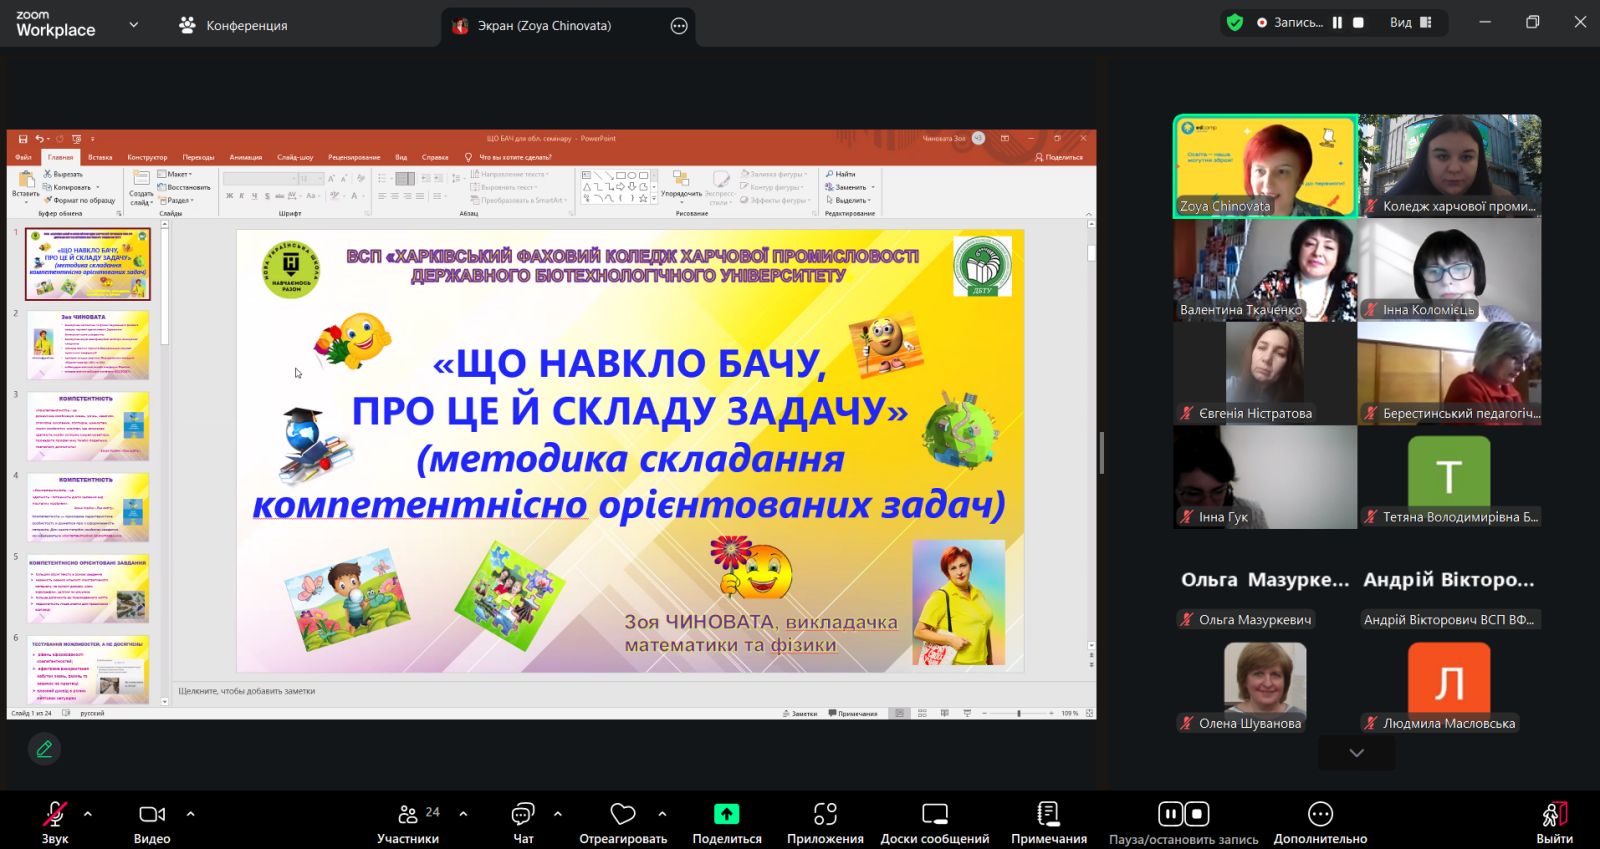
Task: Open Whiteboards in the toolbar
Action: coord(934,823)
